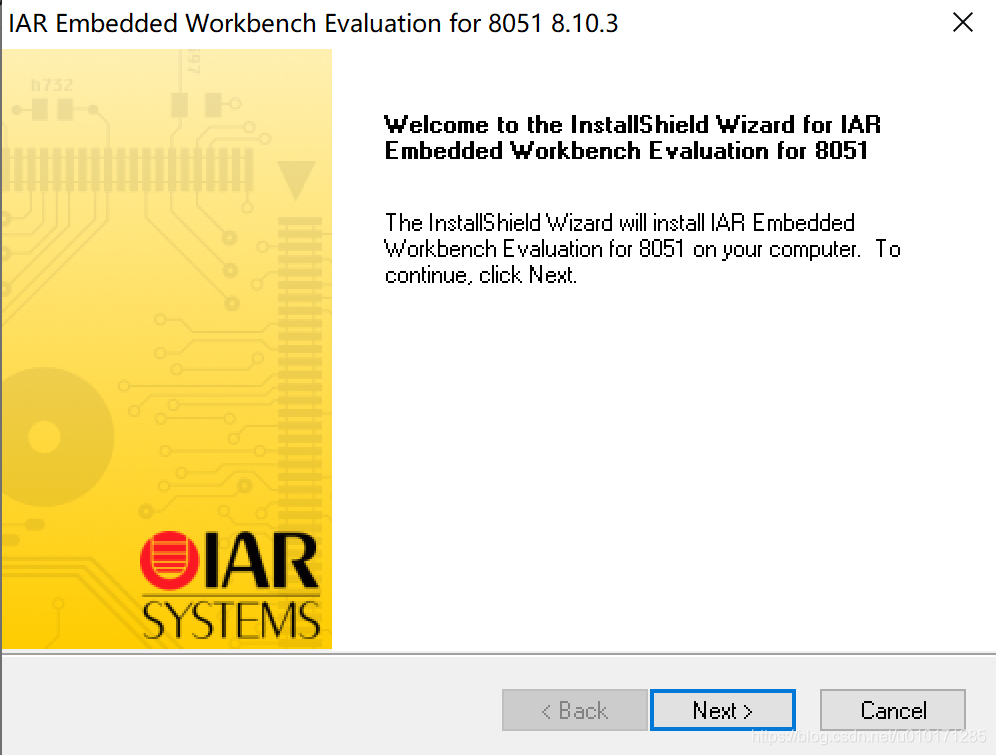The width and height of the screenshot is (996, 755).
Task: Close the installer window with the X
Action: (962, 22)
